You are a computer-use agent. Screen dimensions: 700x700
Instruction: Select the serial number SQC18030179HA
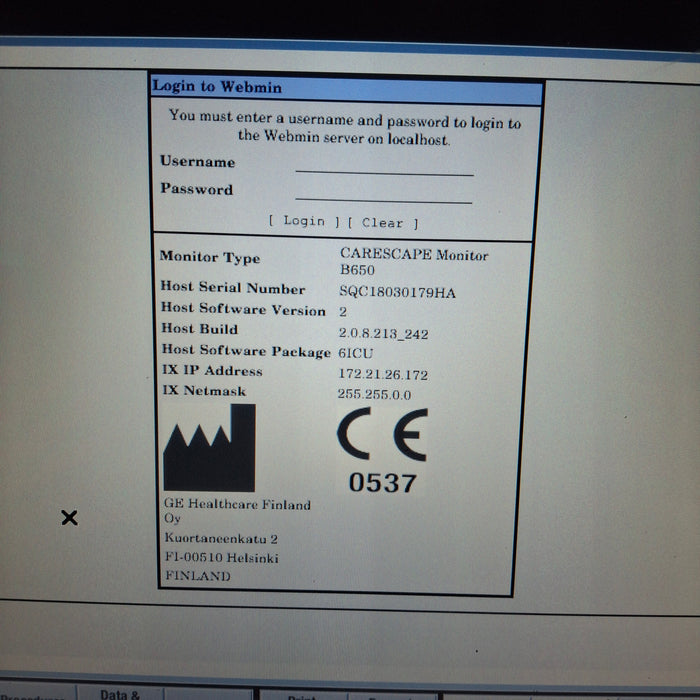tap(397, 291)
